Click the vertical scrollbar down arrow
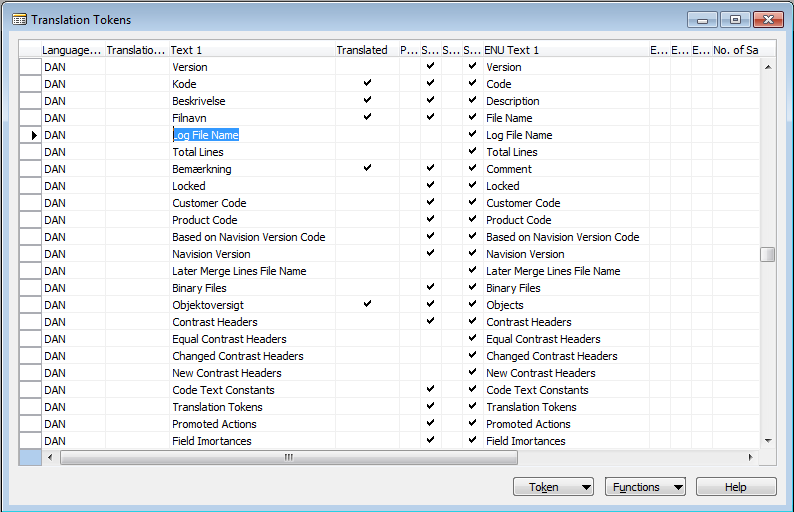Screen dimensions: 794x512 pyautogui.click(x=767, y=440)
